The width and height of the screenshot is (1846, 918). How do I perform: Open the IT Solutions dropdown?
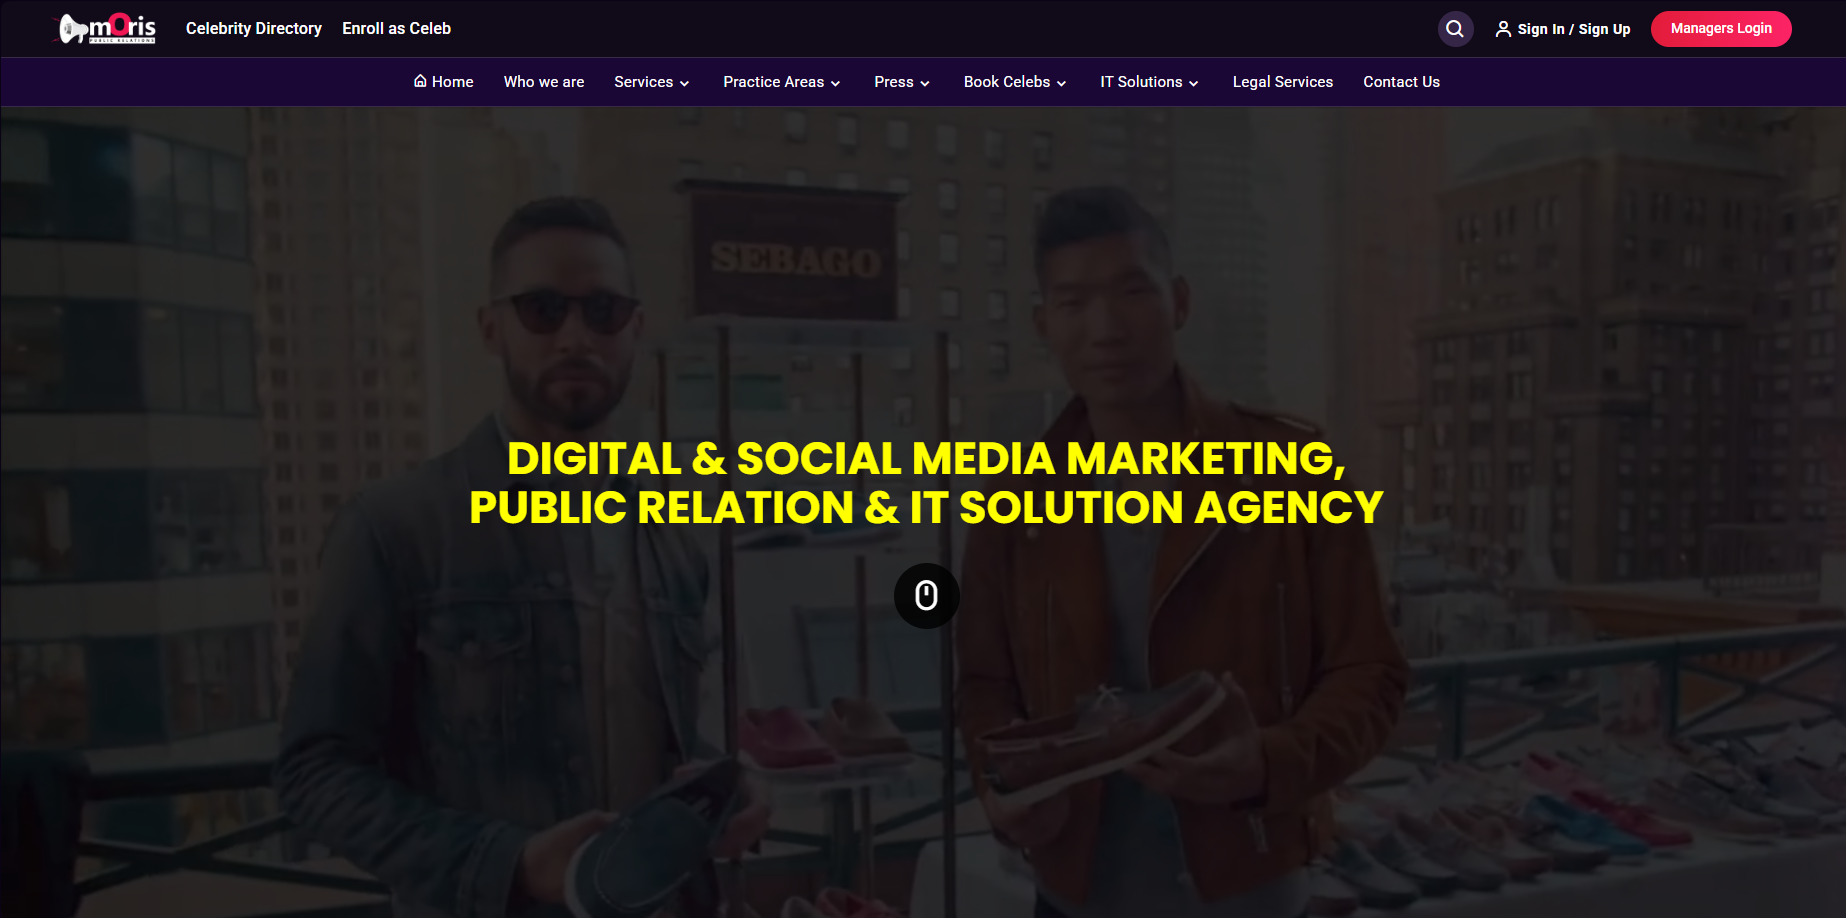[x=1149, y=82]
